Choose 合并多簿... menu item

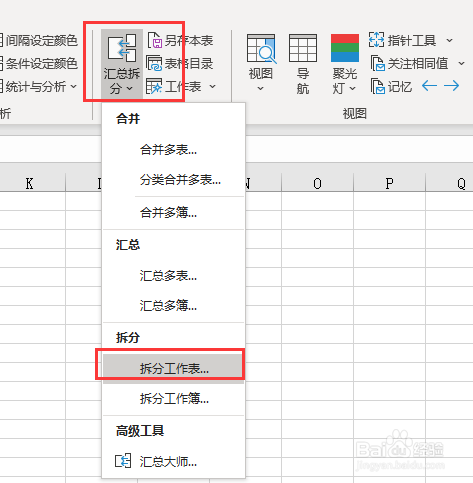point(173,212)
